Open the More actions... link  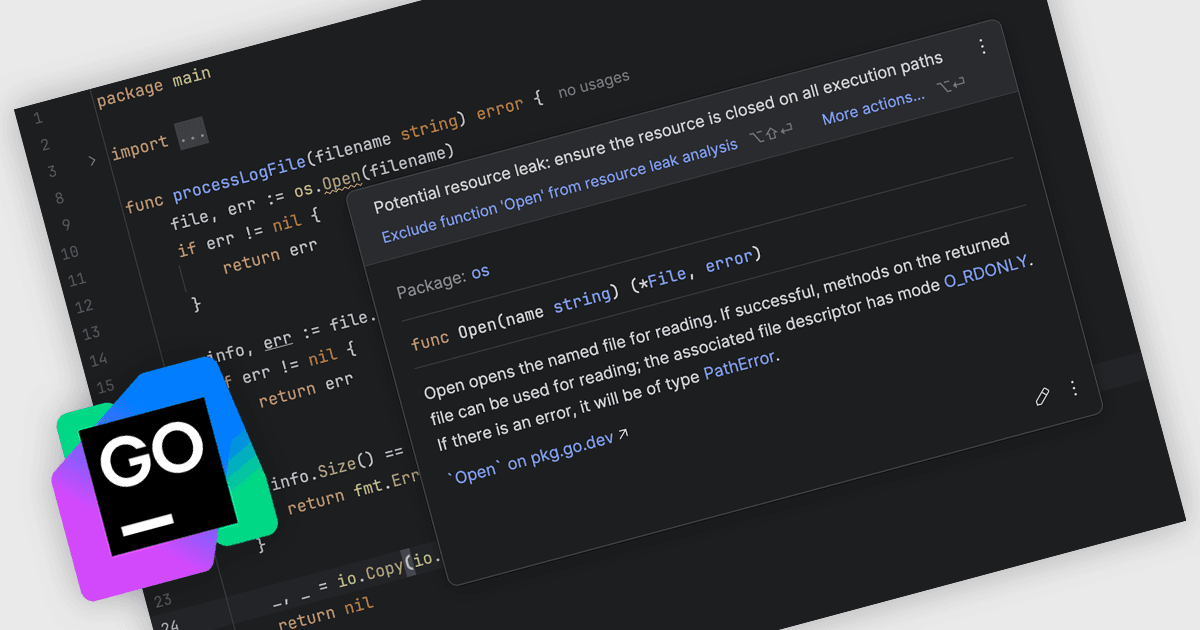[873, 107]
